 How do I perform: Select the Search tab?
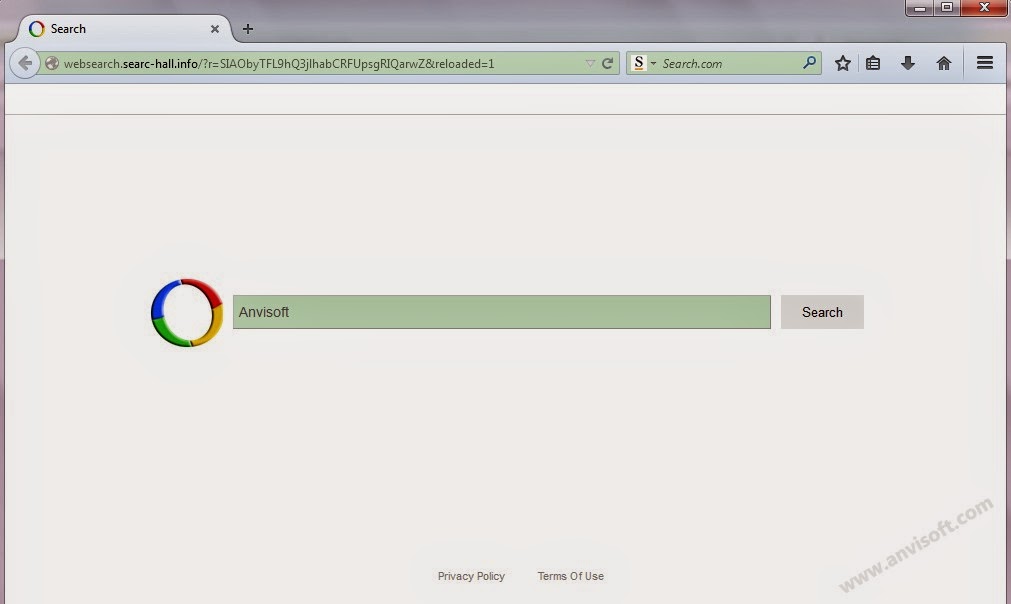point(124,29)
